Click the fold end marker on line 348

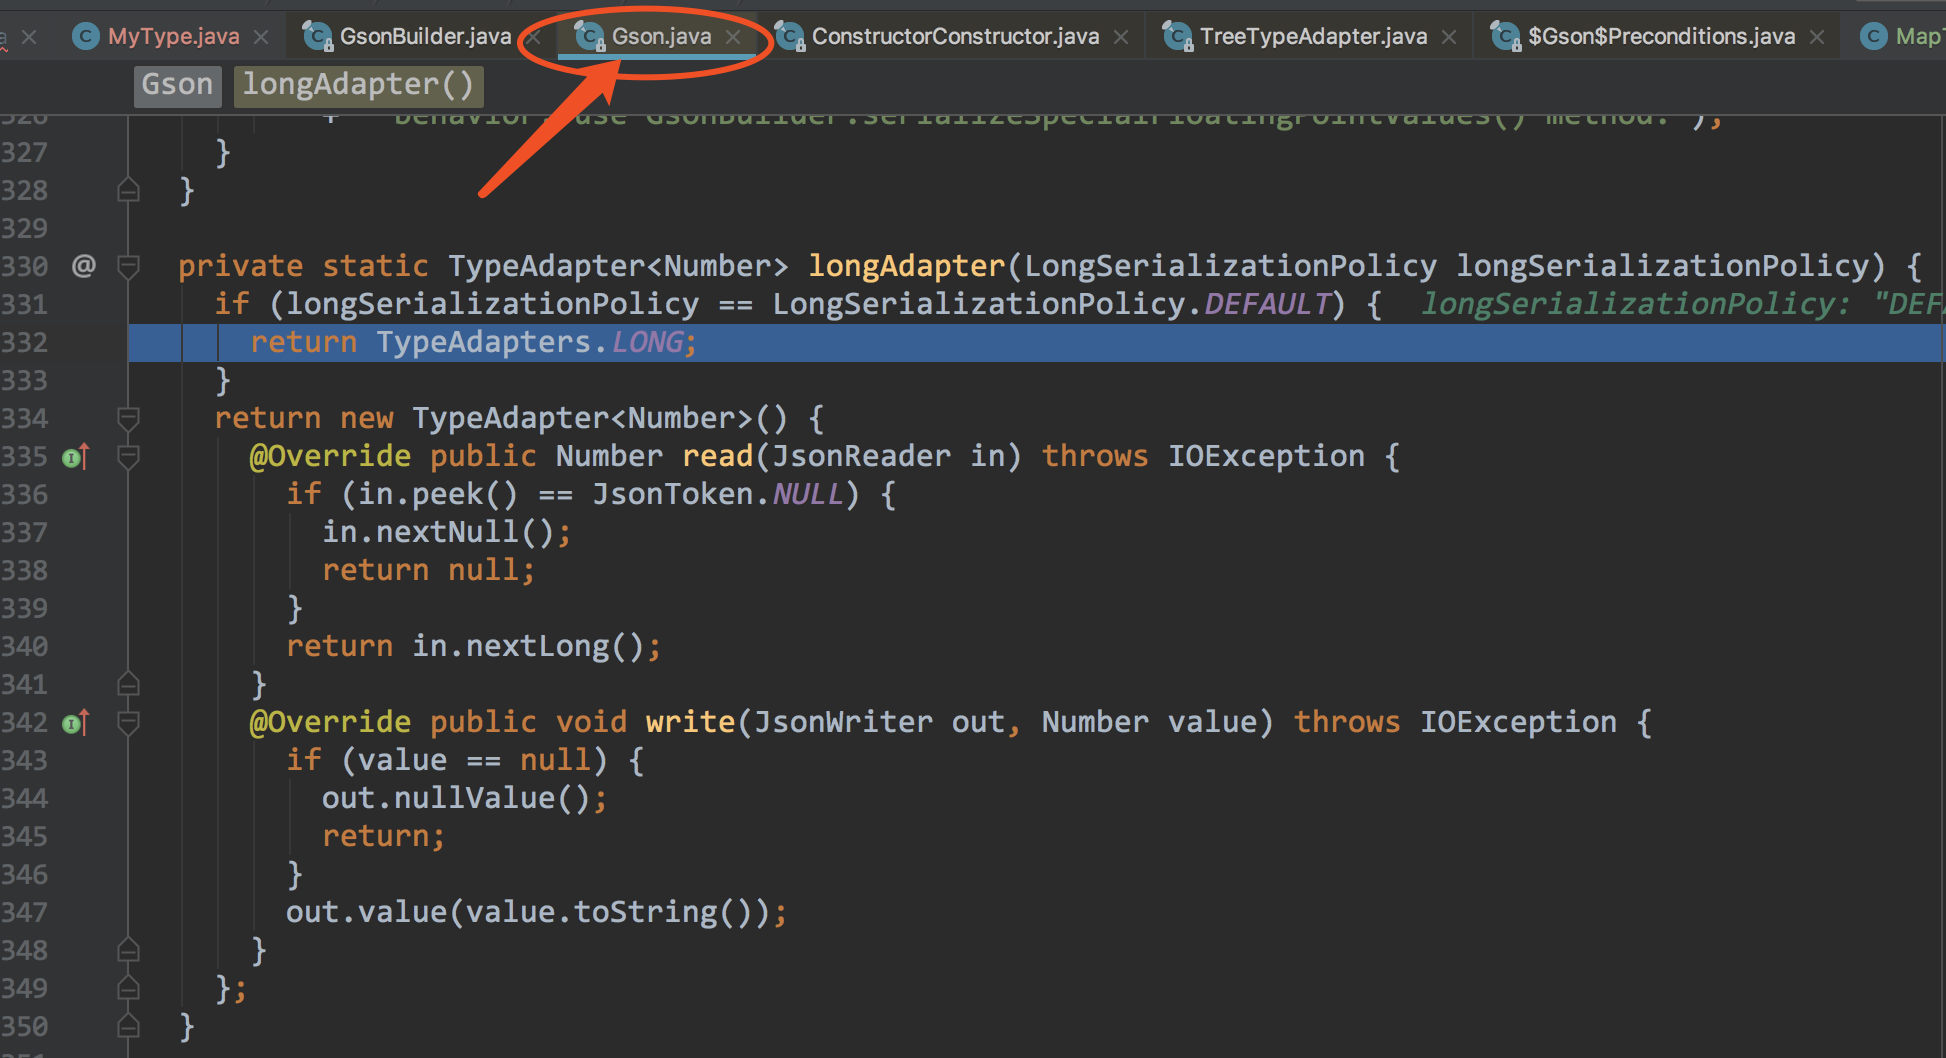pos(128,950)
